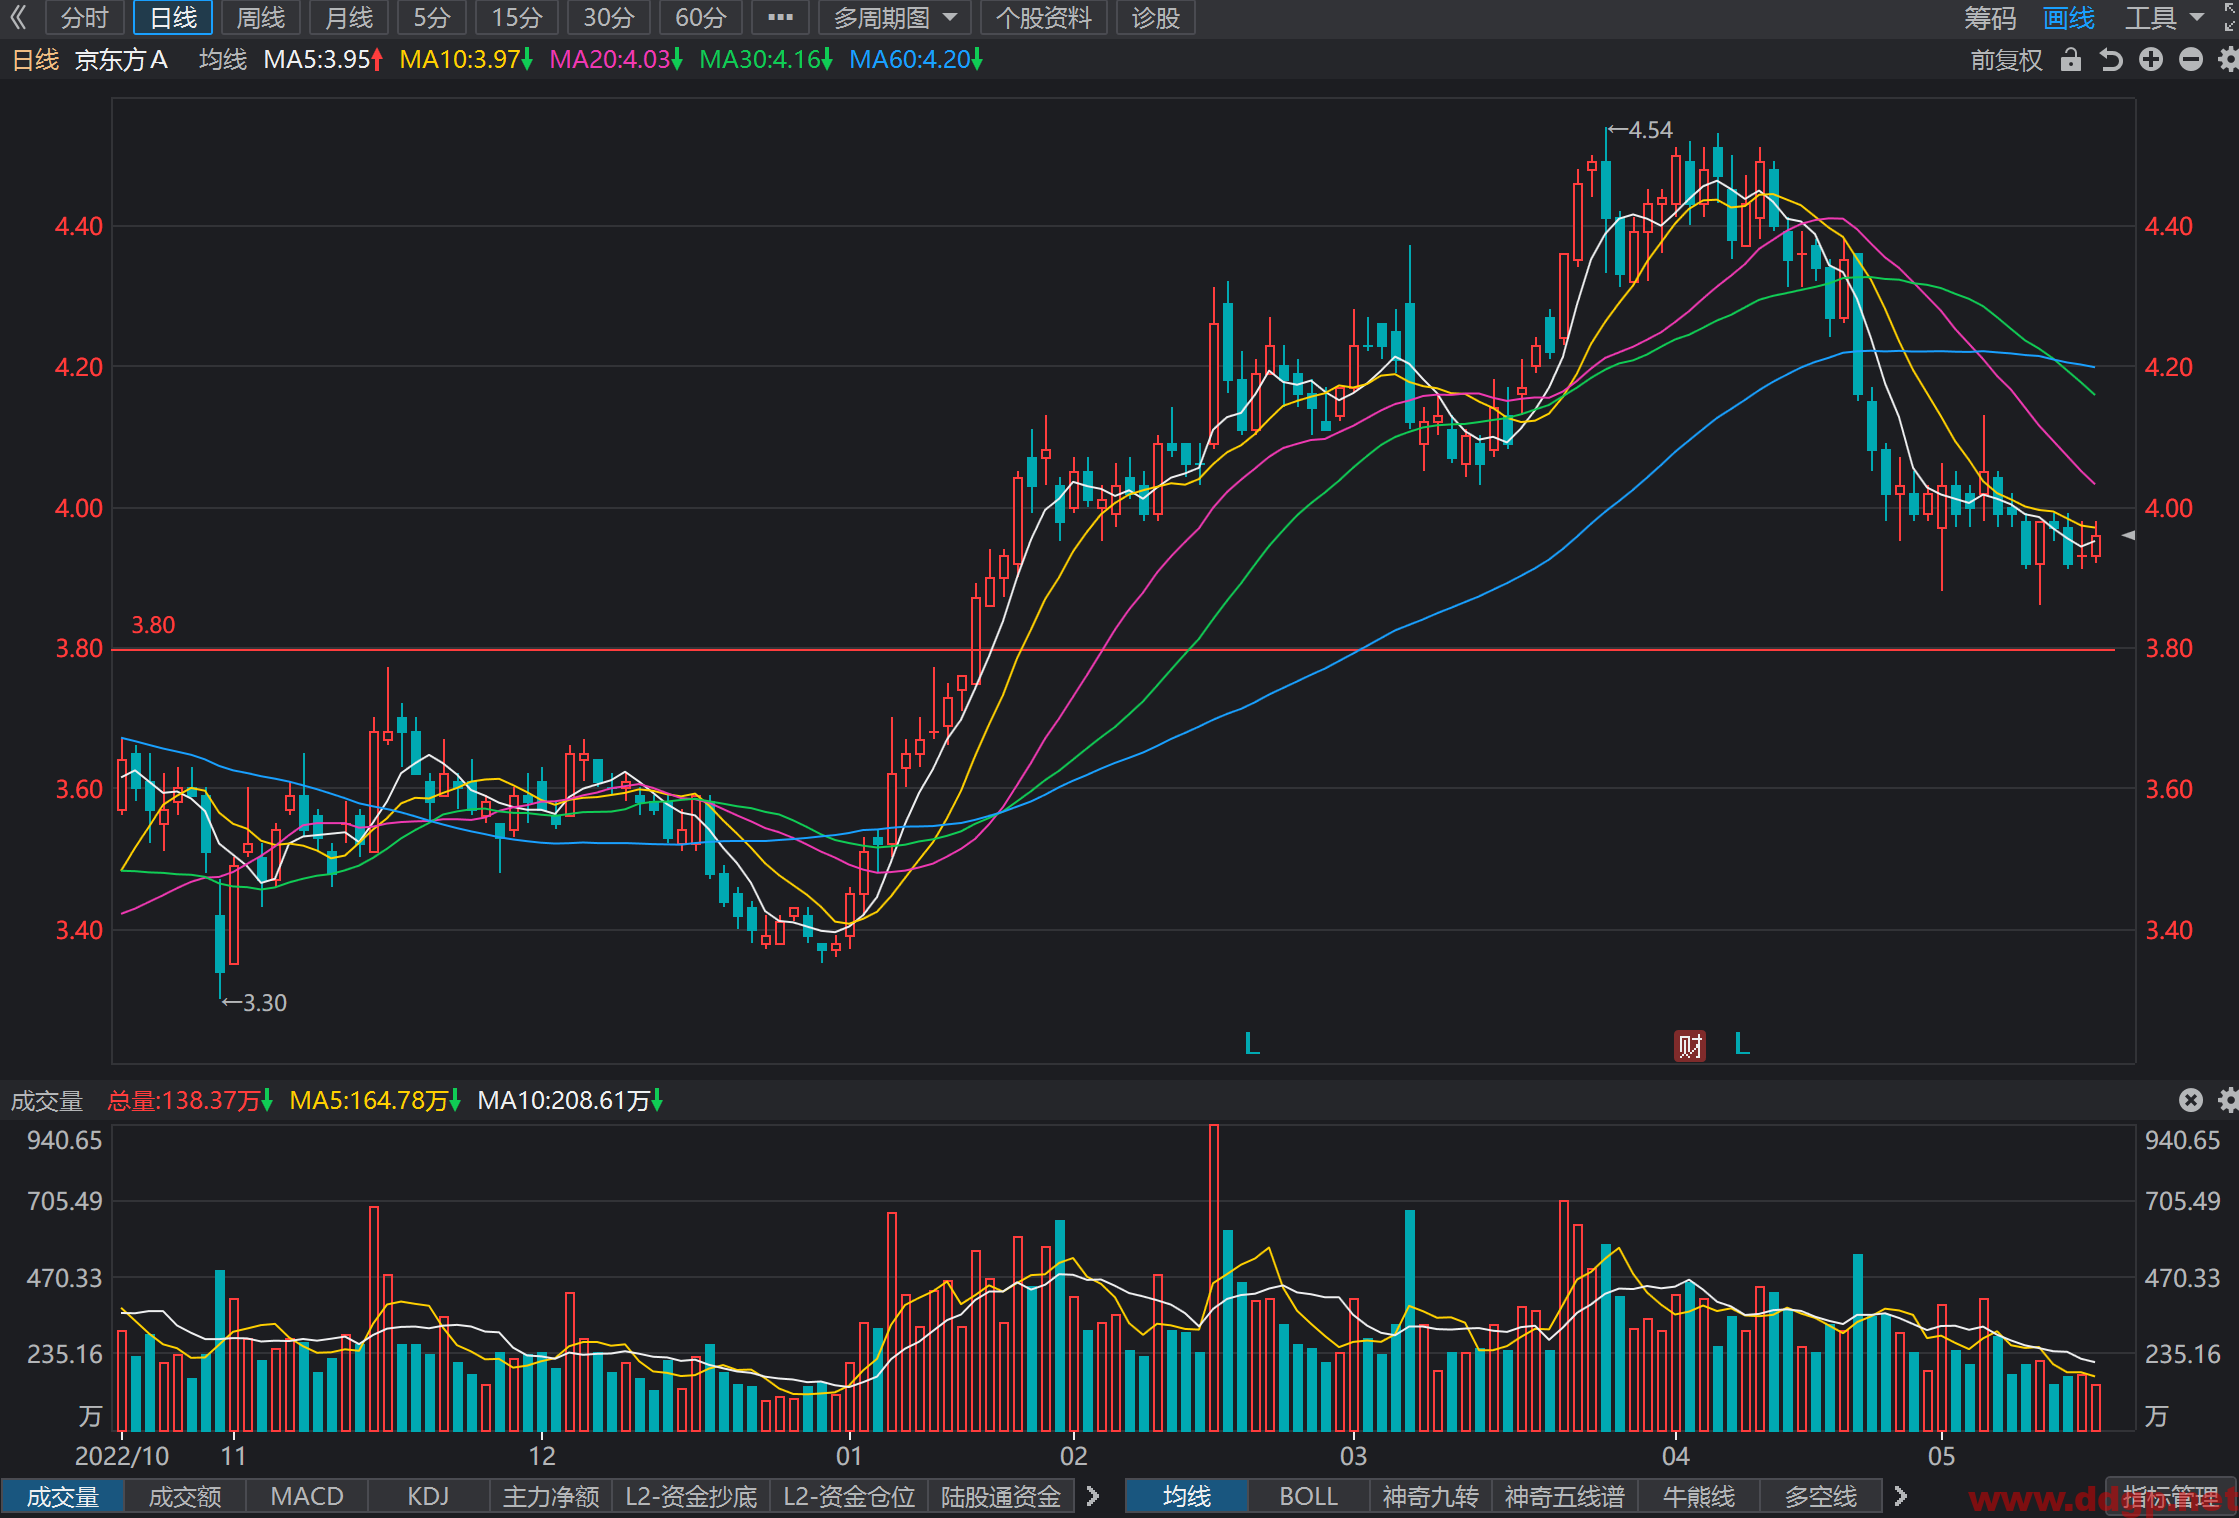
Task: Click the back double-chevron icon
Action: pyautogui.click(x=18, y=17)
